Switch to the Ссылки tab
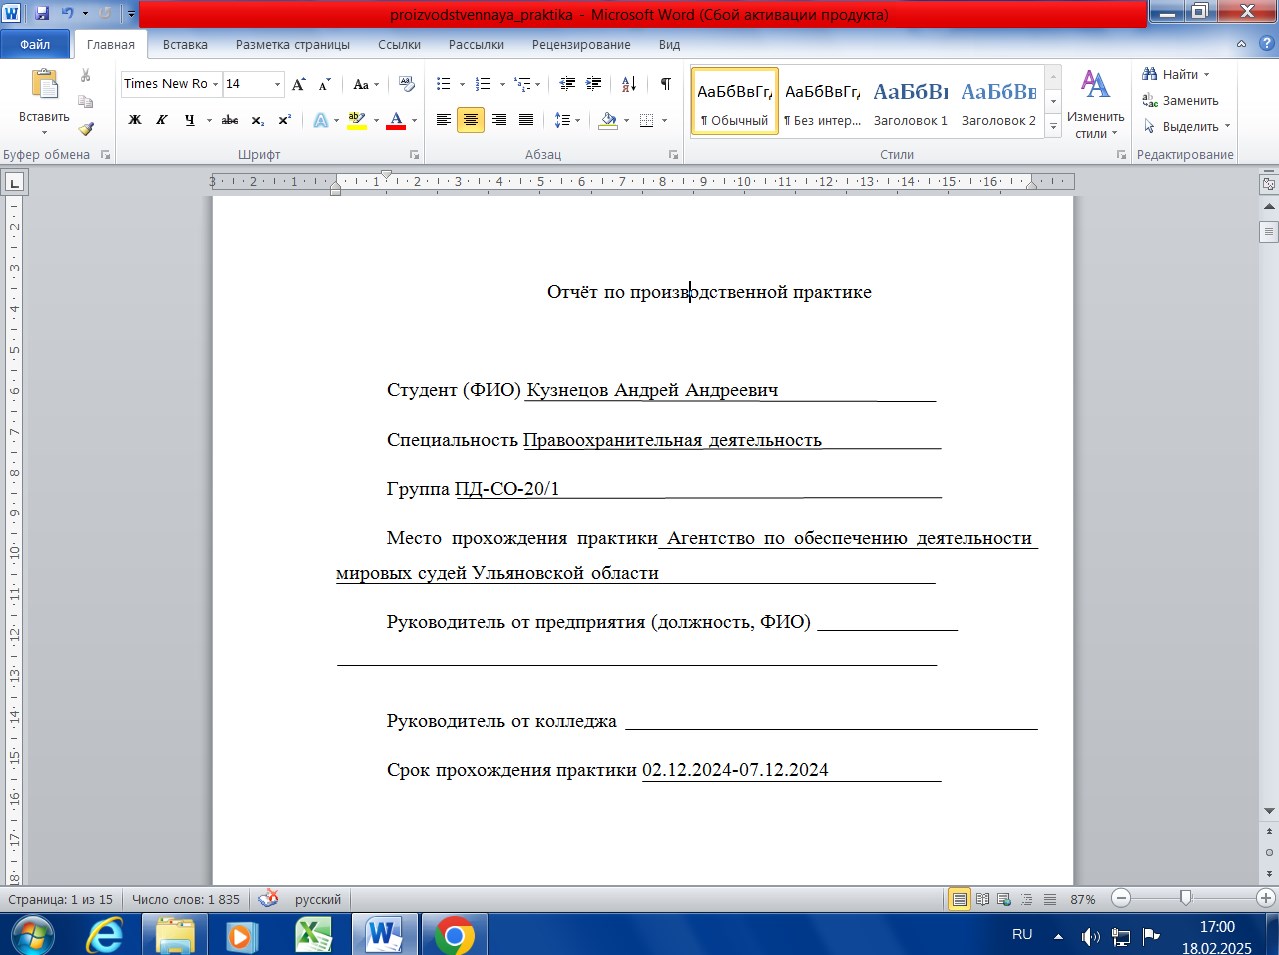 coord(399,44)
